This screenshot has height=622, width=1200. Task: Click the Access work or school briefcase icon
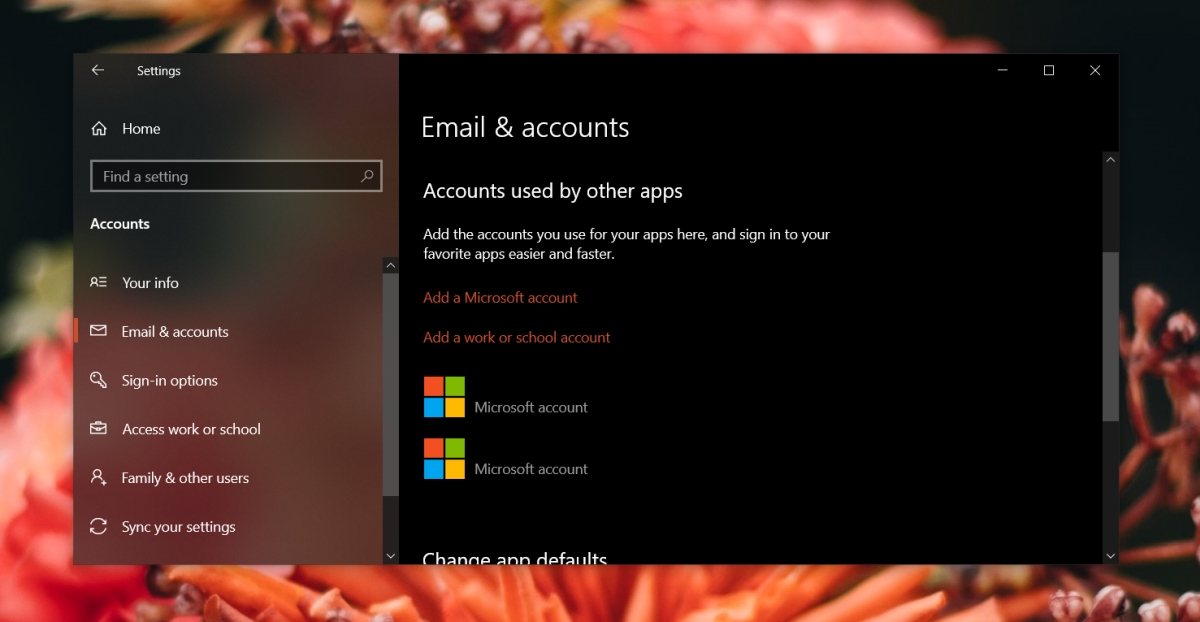[x=98, y=429]
